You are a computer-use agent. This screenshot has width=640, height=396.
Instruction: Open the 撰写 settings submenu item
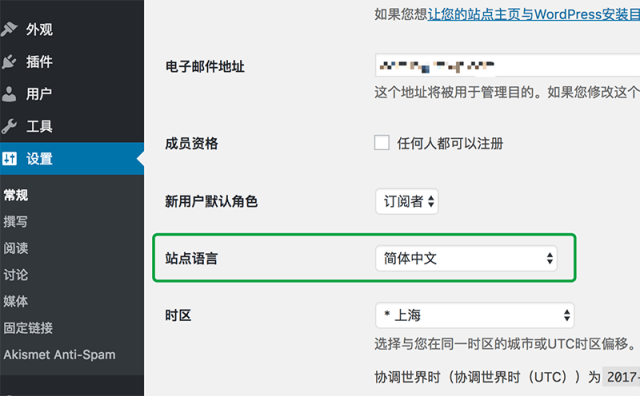click(x=16, y=222)
